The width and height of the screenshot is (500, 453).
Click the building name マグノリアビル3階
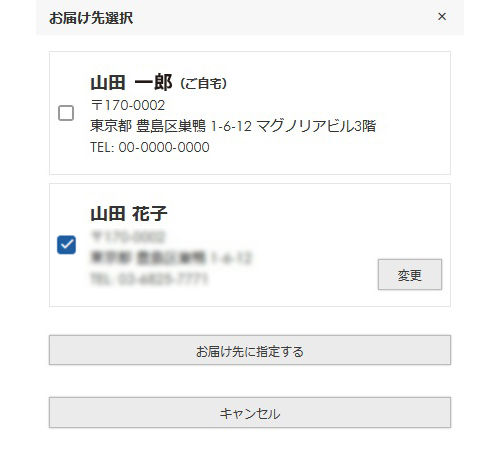pos(316,126)
